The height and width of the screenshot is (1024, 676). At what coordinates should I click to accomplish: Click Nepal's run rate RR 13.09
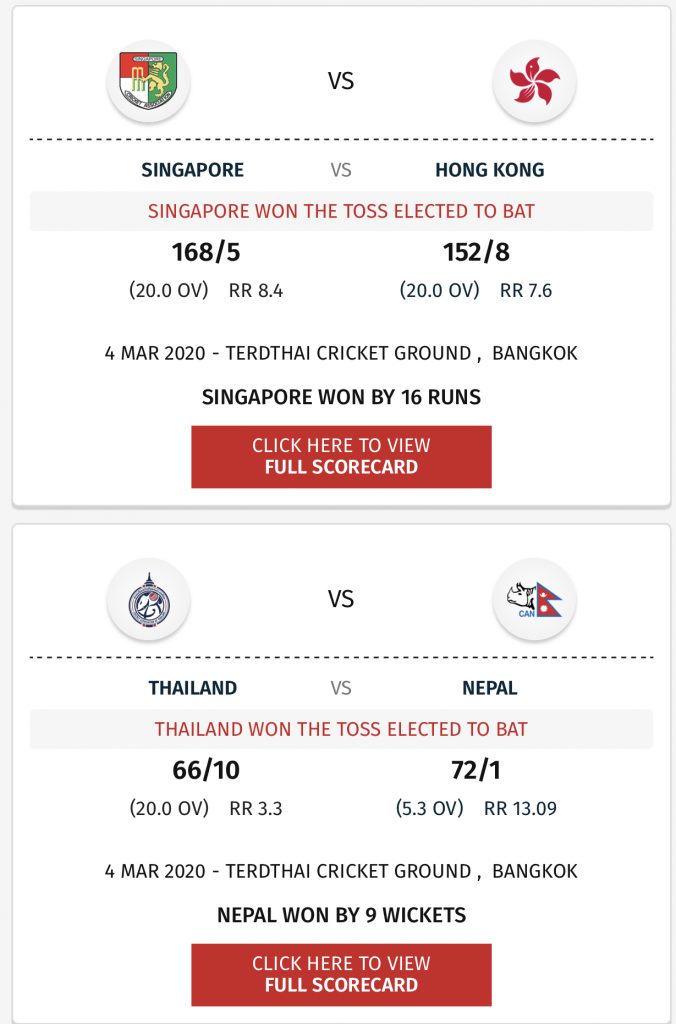point(520,808)
